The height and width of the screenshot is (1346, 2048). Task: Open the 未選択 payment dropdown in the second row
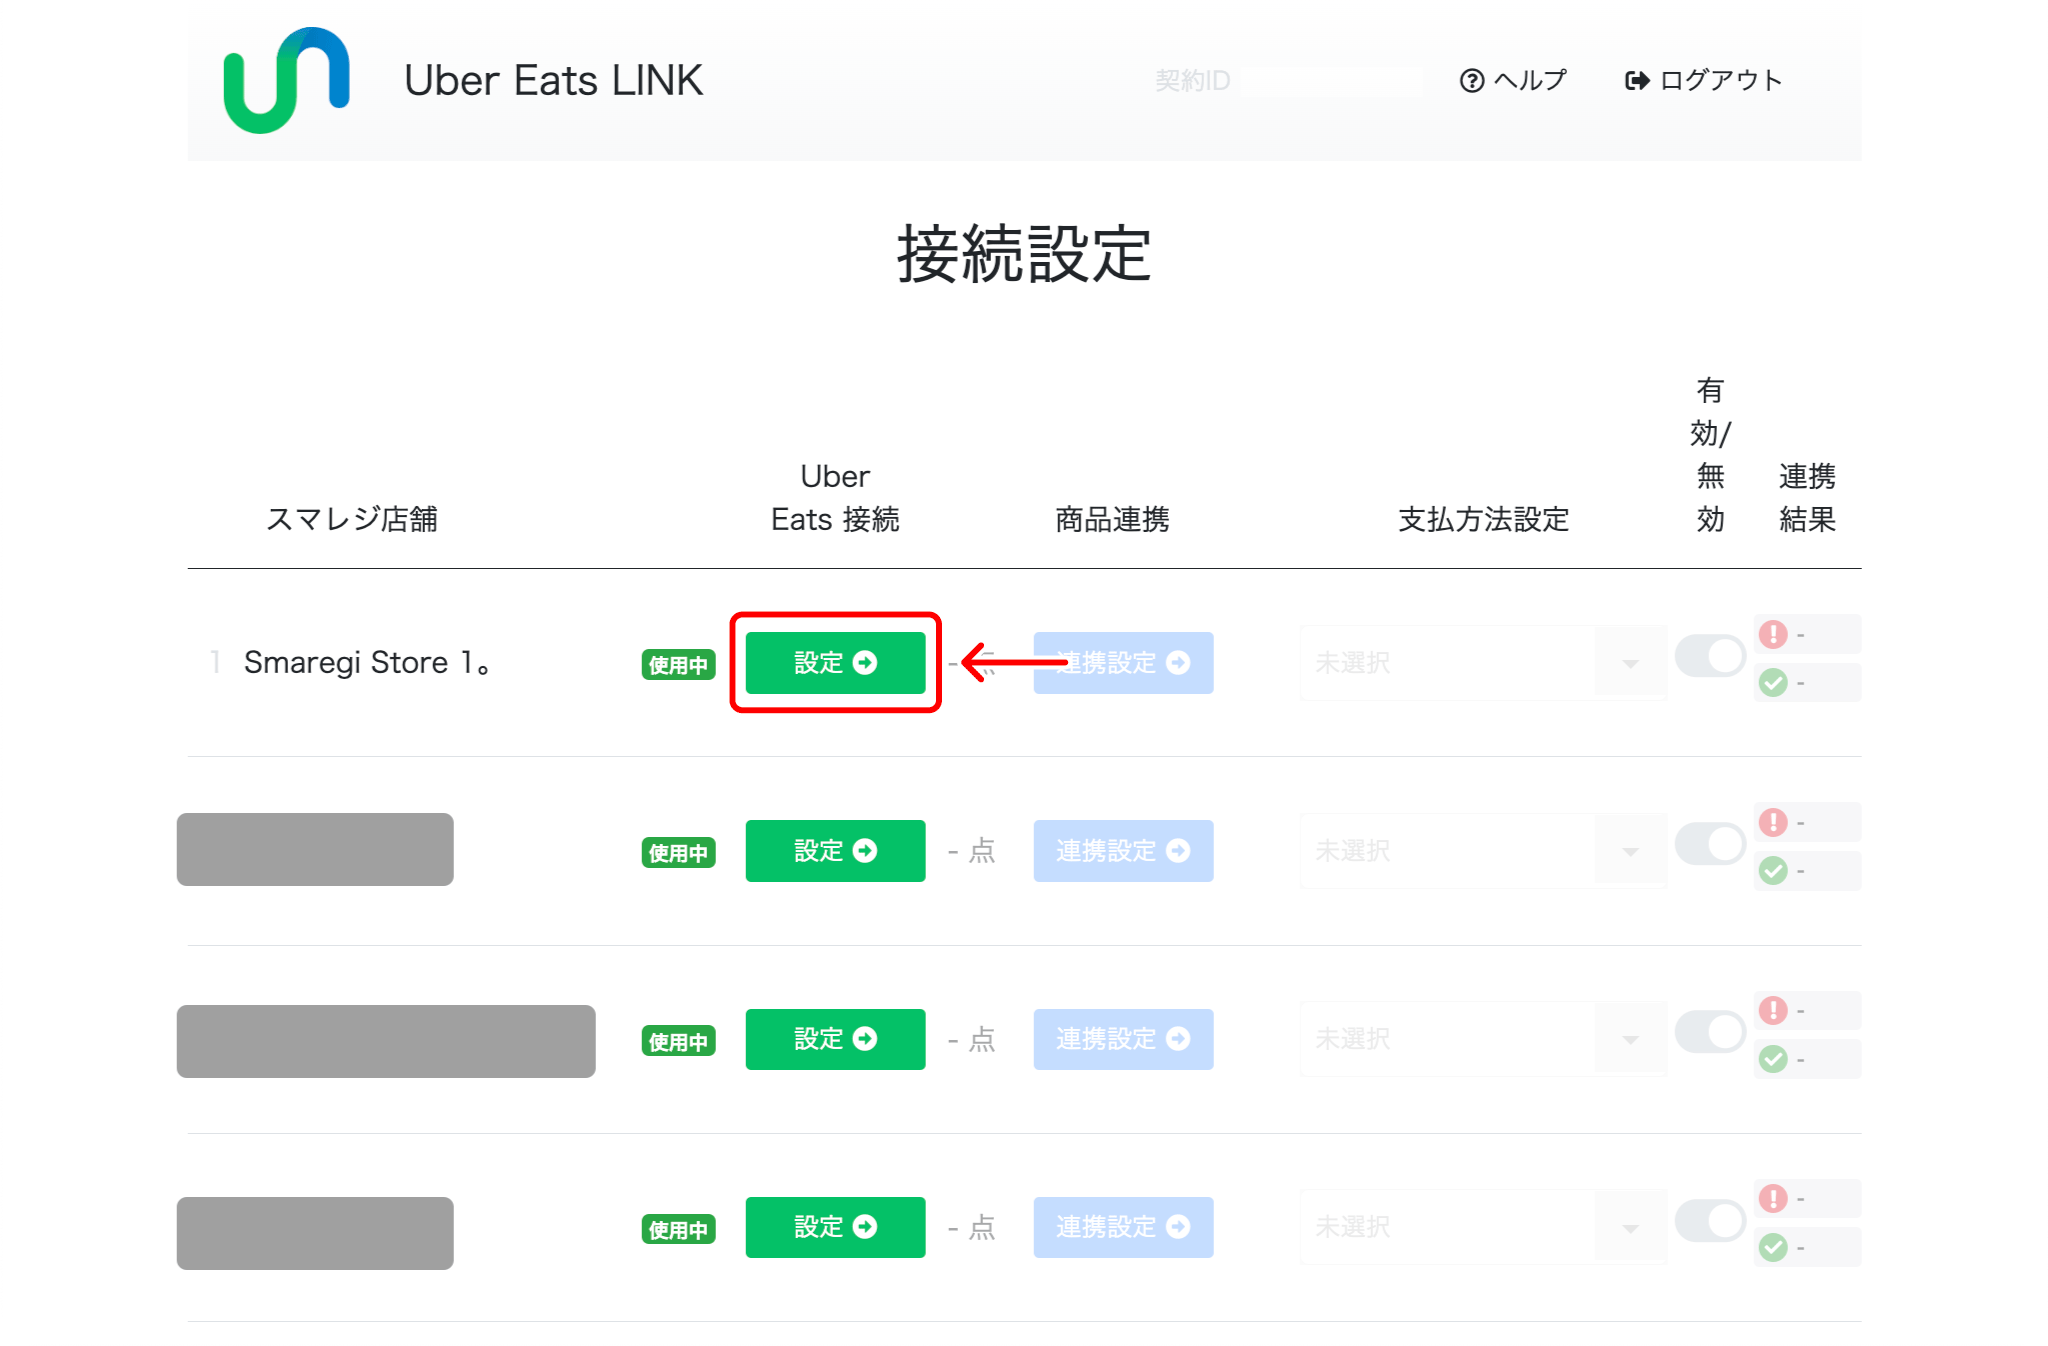pyautogui.click(x=1482, y=851)
